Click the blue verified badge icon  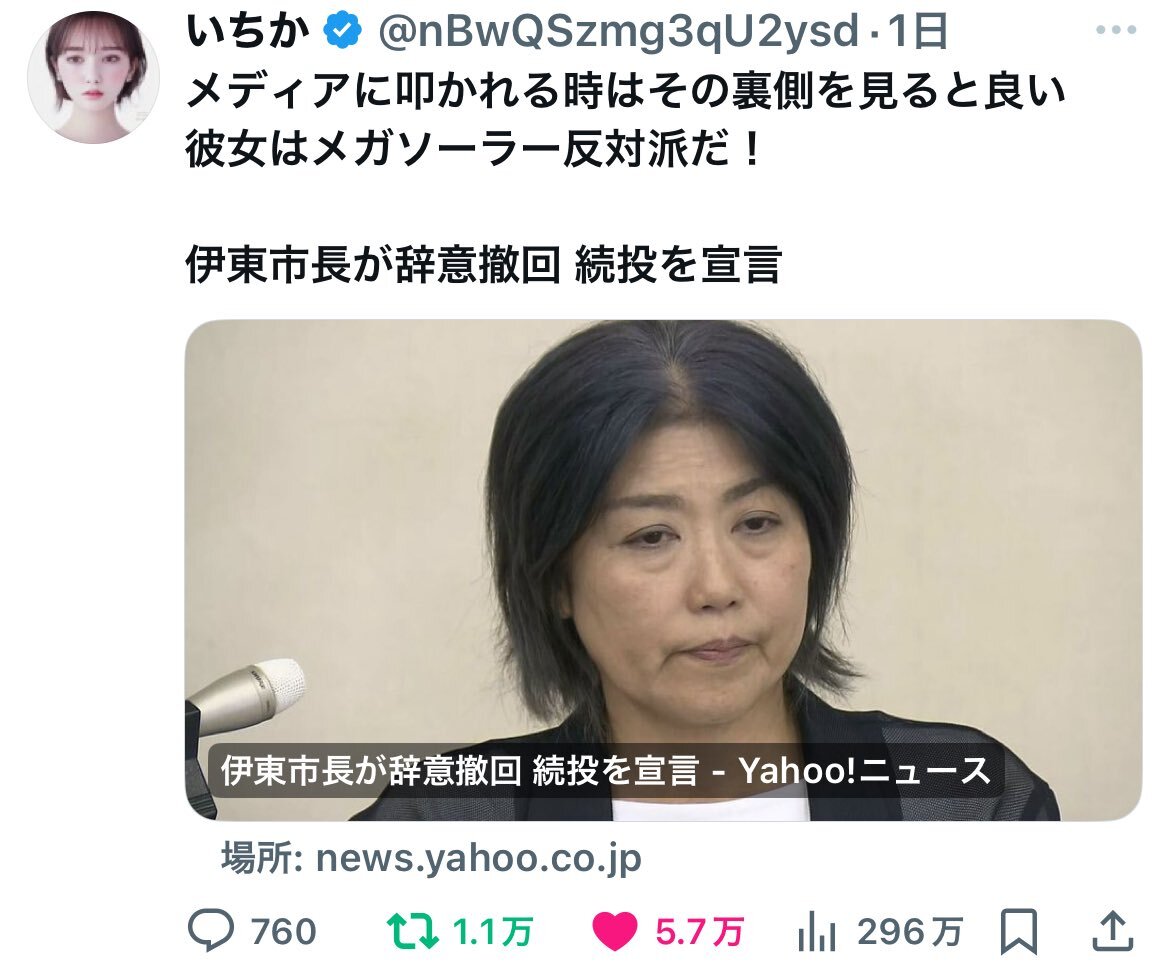click(342, 31)
